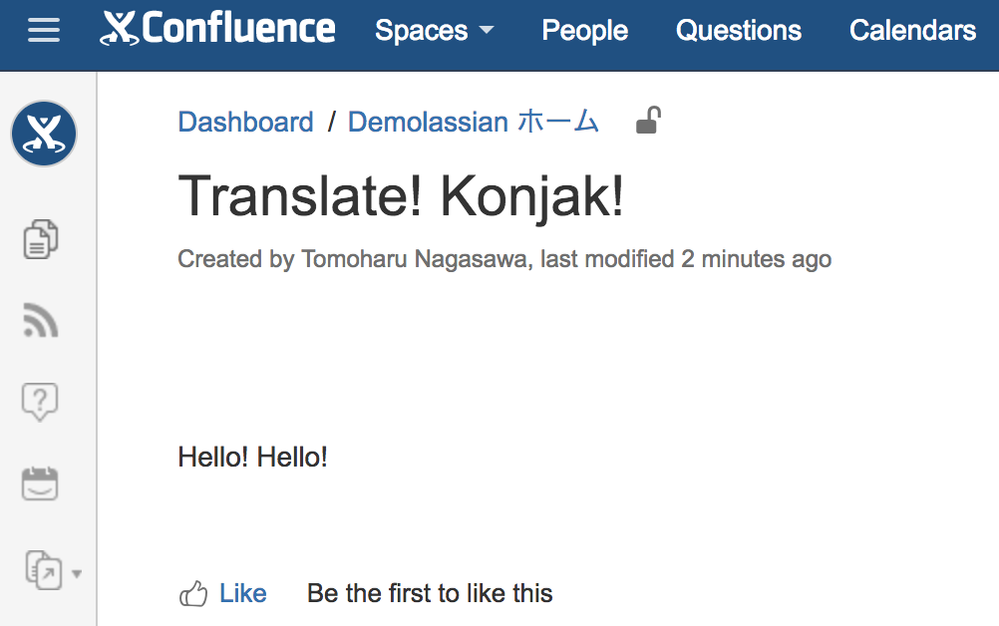Go to Dashboard breadcrumb link
Image resolution: width=999 pixels, height=626 pixels.
pyautogui.click(x=246, y=122)
